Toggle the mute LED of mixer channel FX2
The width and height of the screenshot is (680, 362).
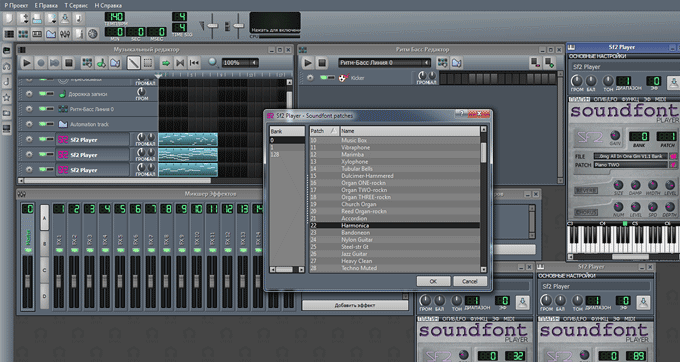(x=74, y=250)
